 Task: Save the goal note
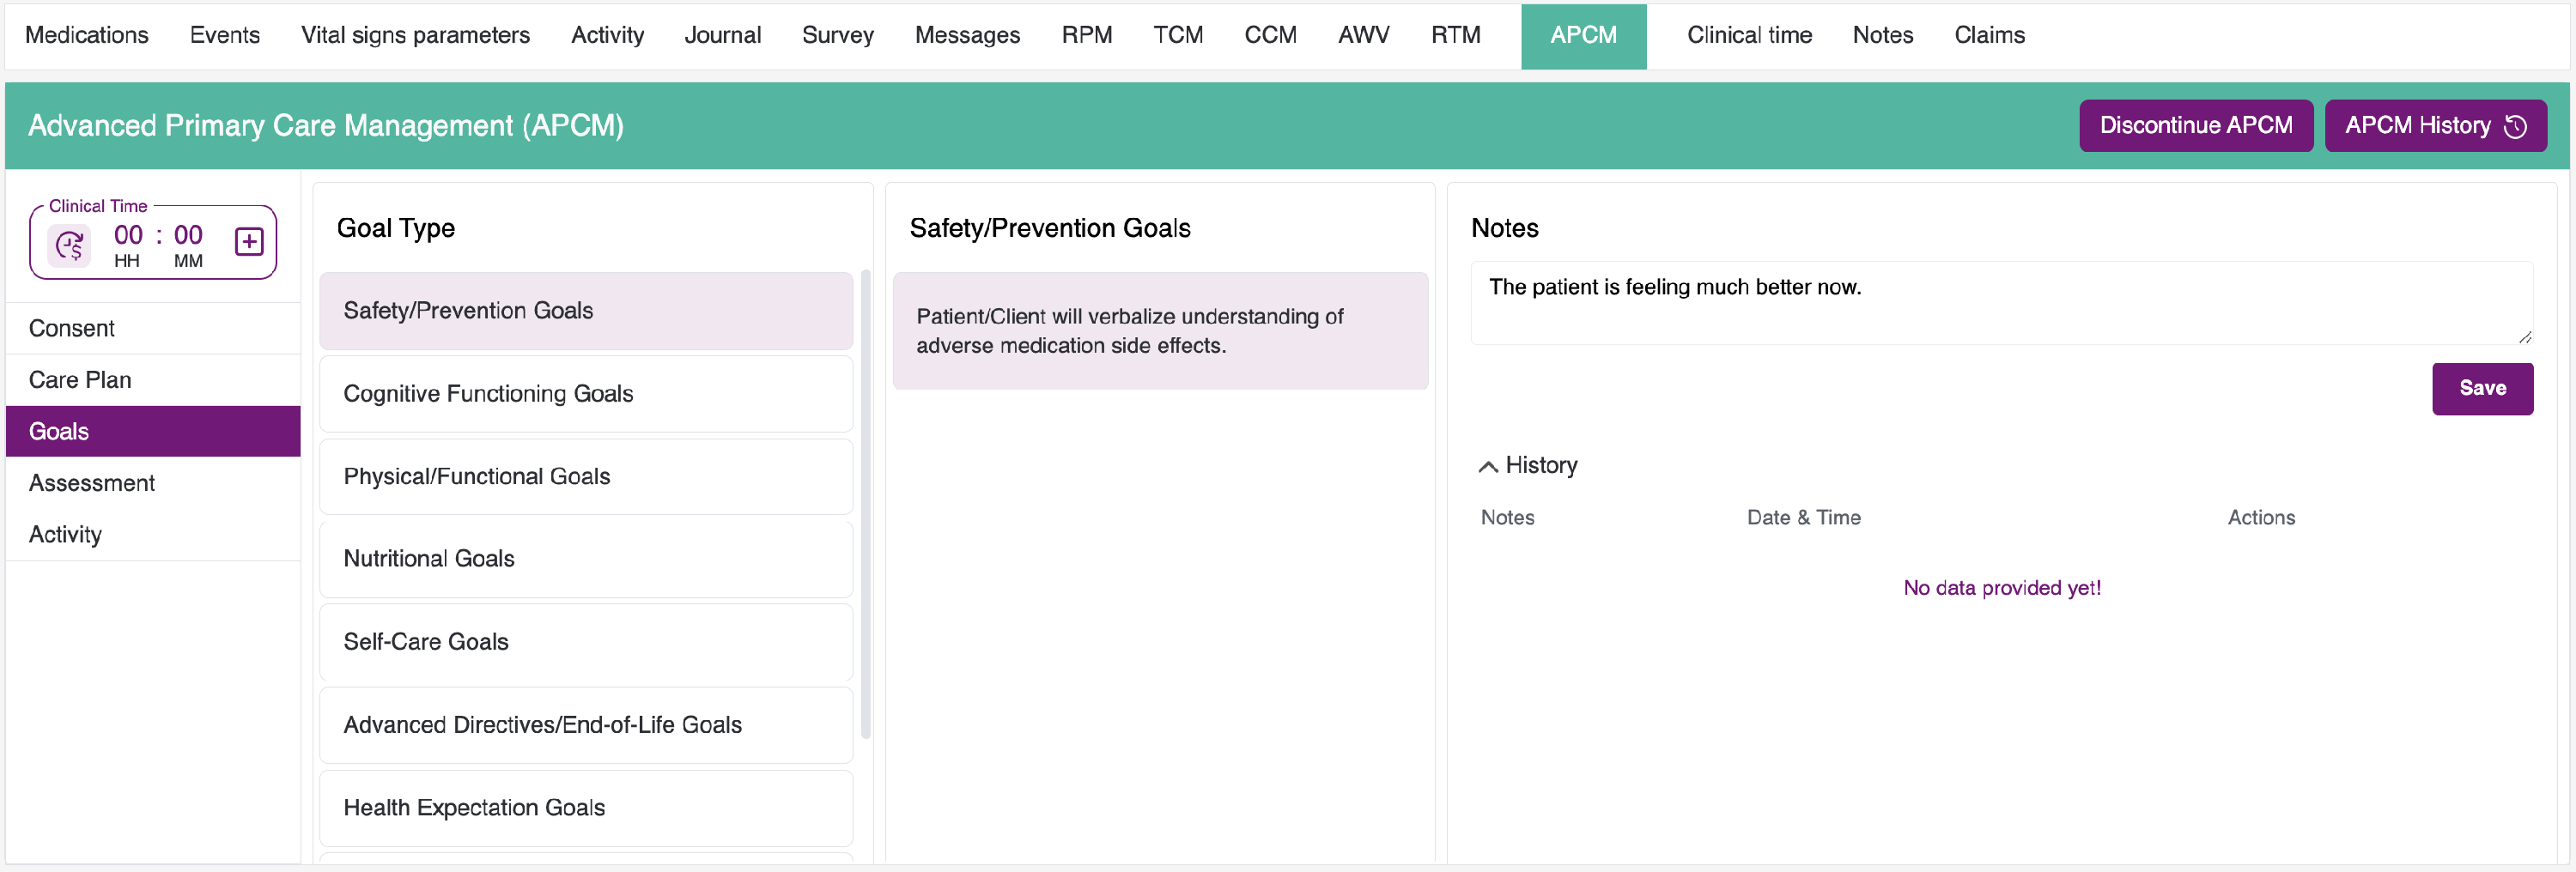(2482, 388)
